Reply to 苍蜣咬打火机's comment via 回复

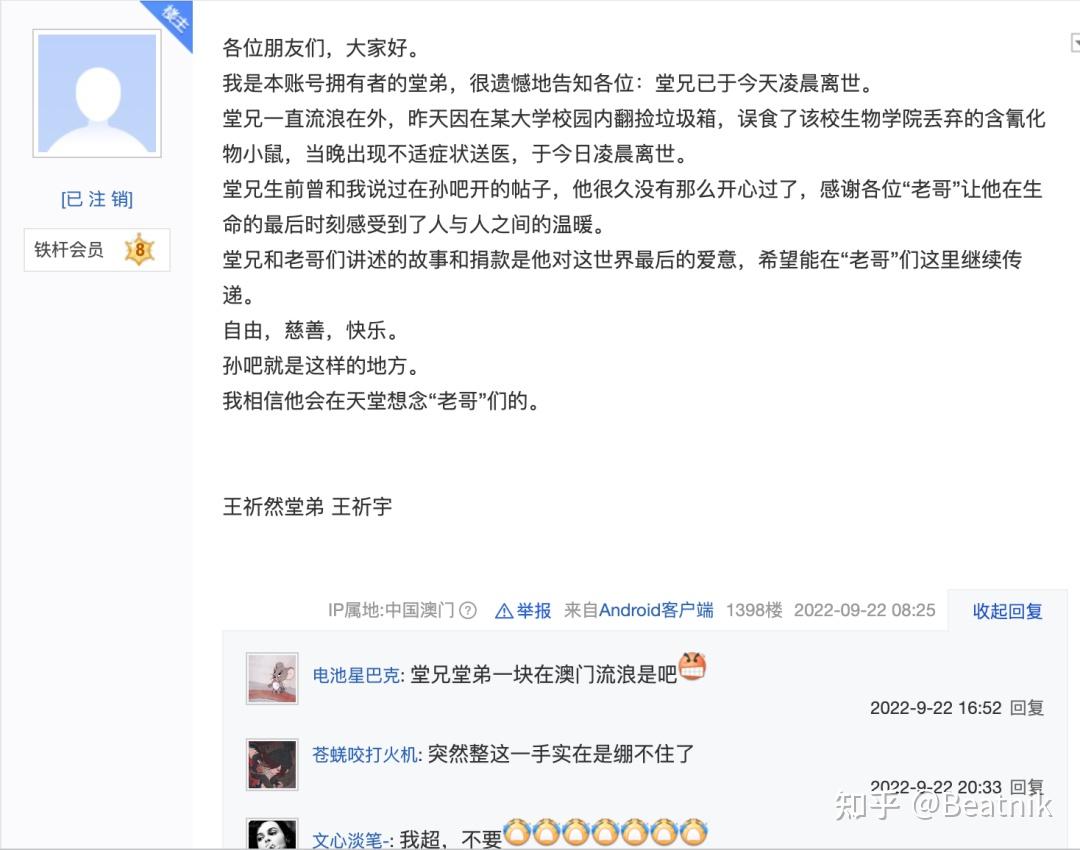coord(1026,787)
